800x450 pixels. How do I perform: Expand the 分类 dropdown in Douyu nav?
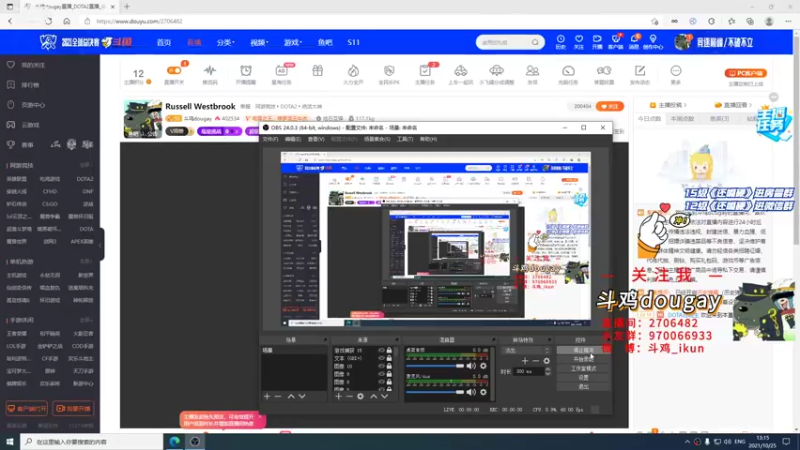[225, 42]
